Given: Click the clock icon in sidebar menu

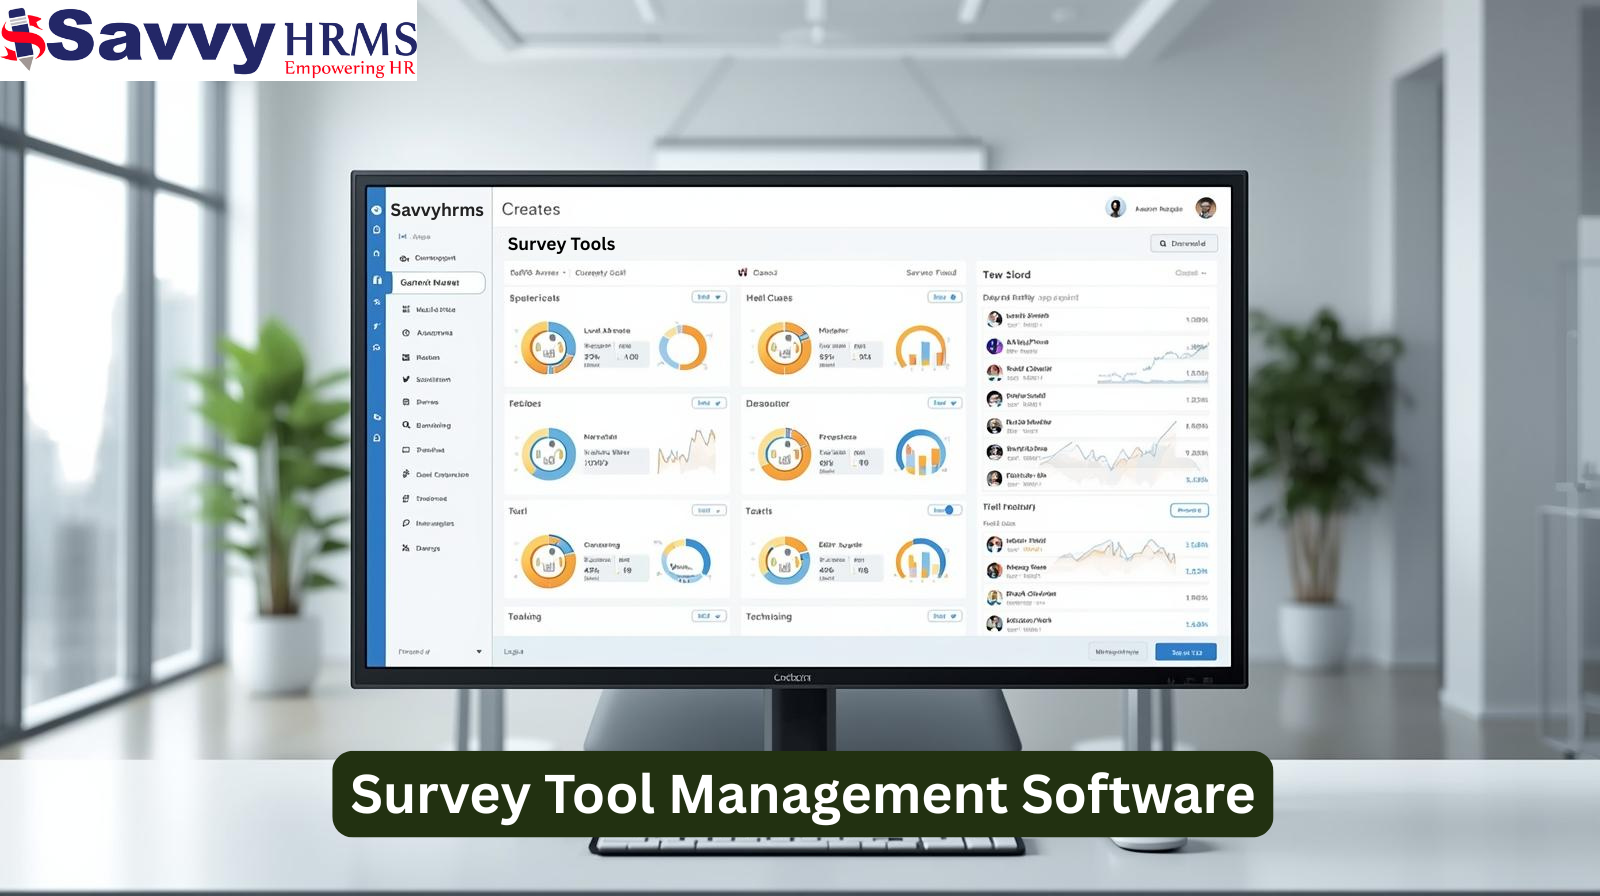Looking at the screenshot, I should tap(406, 333).
